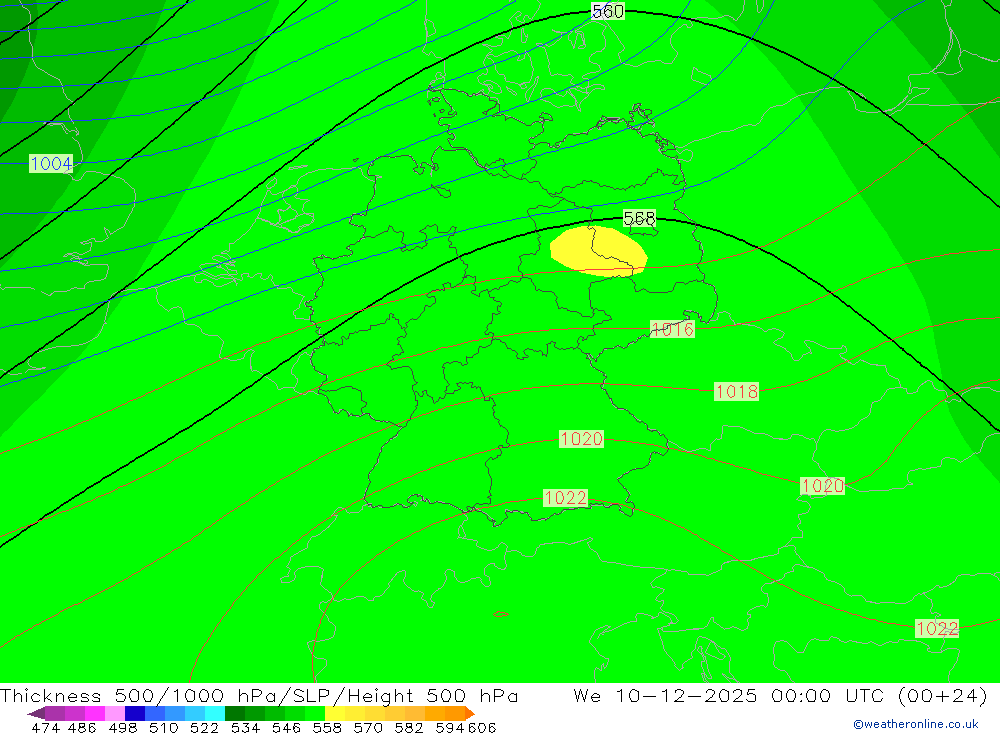Screen dimensions: 1000x733
Task: Click the orange right arrow of the legend
Action: (470, 713)
